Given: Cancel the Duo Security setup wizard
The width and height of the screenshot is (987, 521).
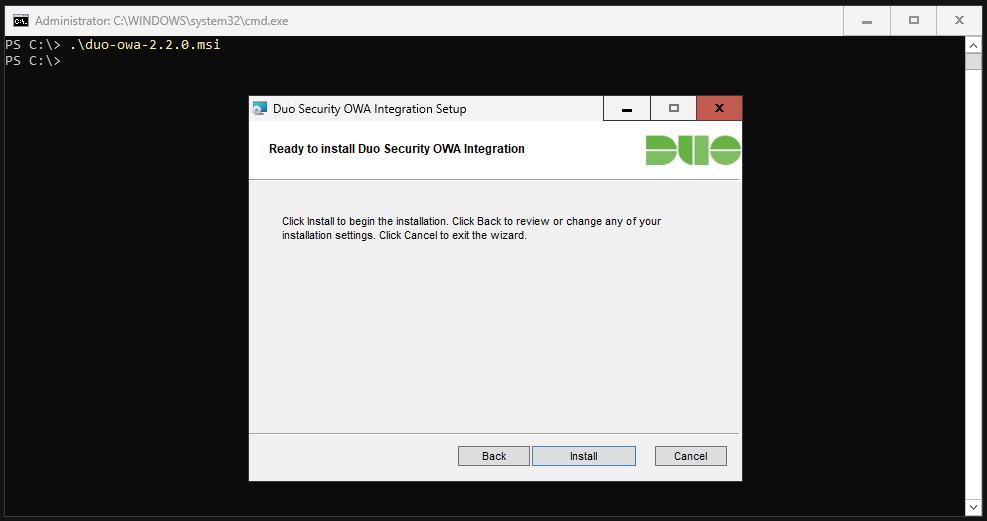Looking at the screenshot, I should (x=691, y=456).
